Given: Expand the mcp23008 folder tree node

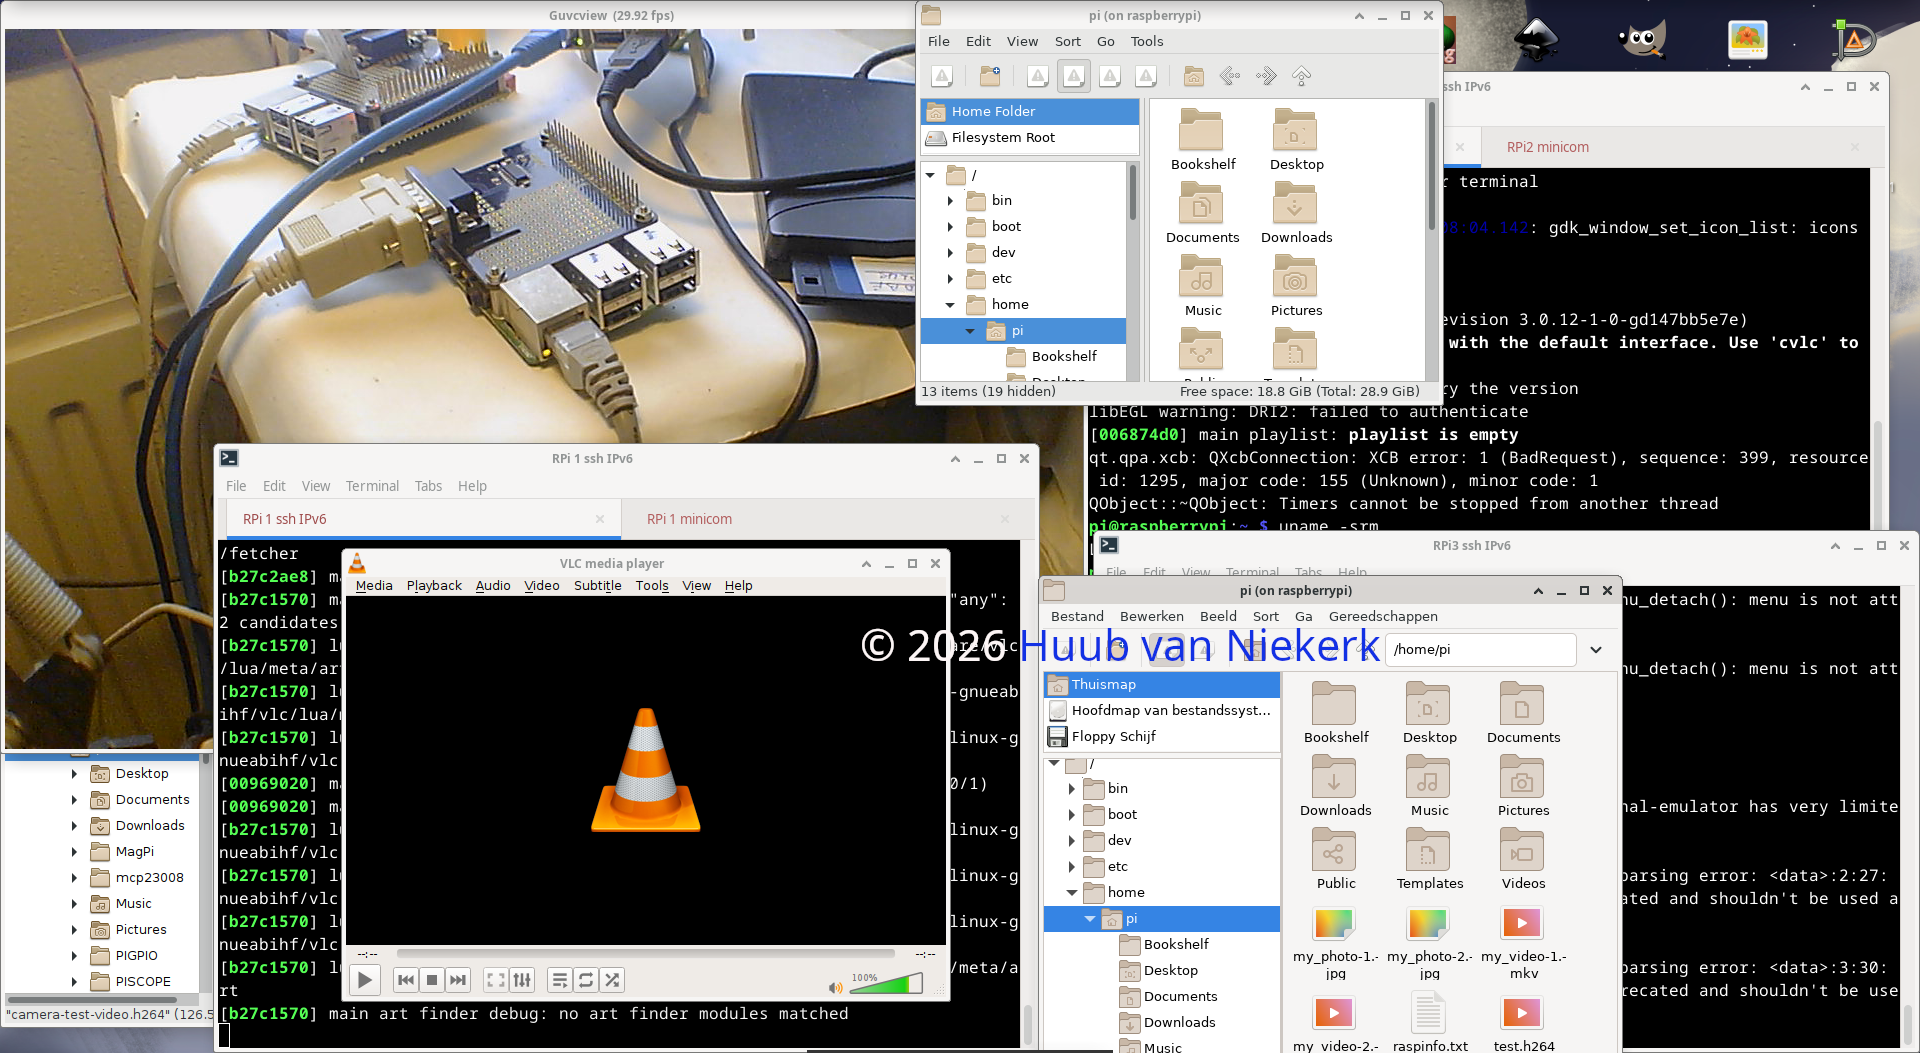Looking at the screenshot, I should click(x=74, y=878).
